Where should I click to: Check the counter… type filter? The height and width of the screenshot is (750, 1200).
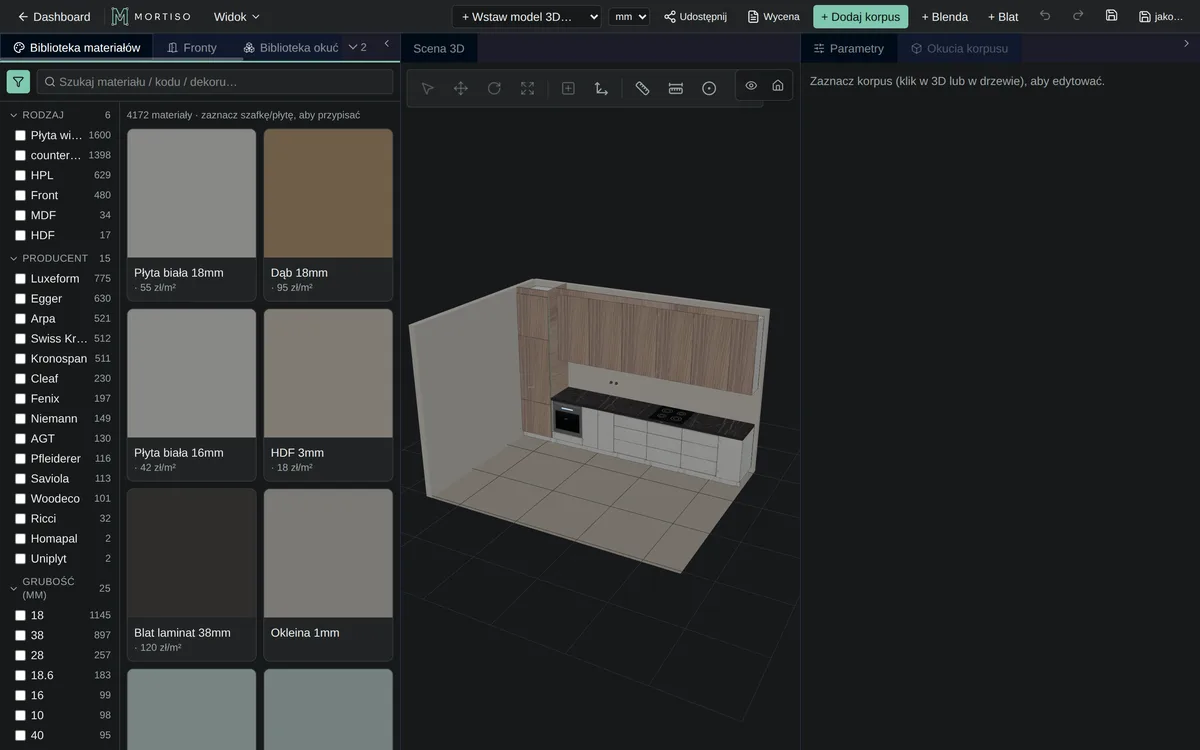coord(20,155)
